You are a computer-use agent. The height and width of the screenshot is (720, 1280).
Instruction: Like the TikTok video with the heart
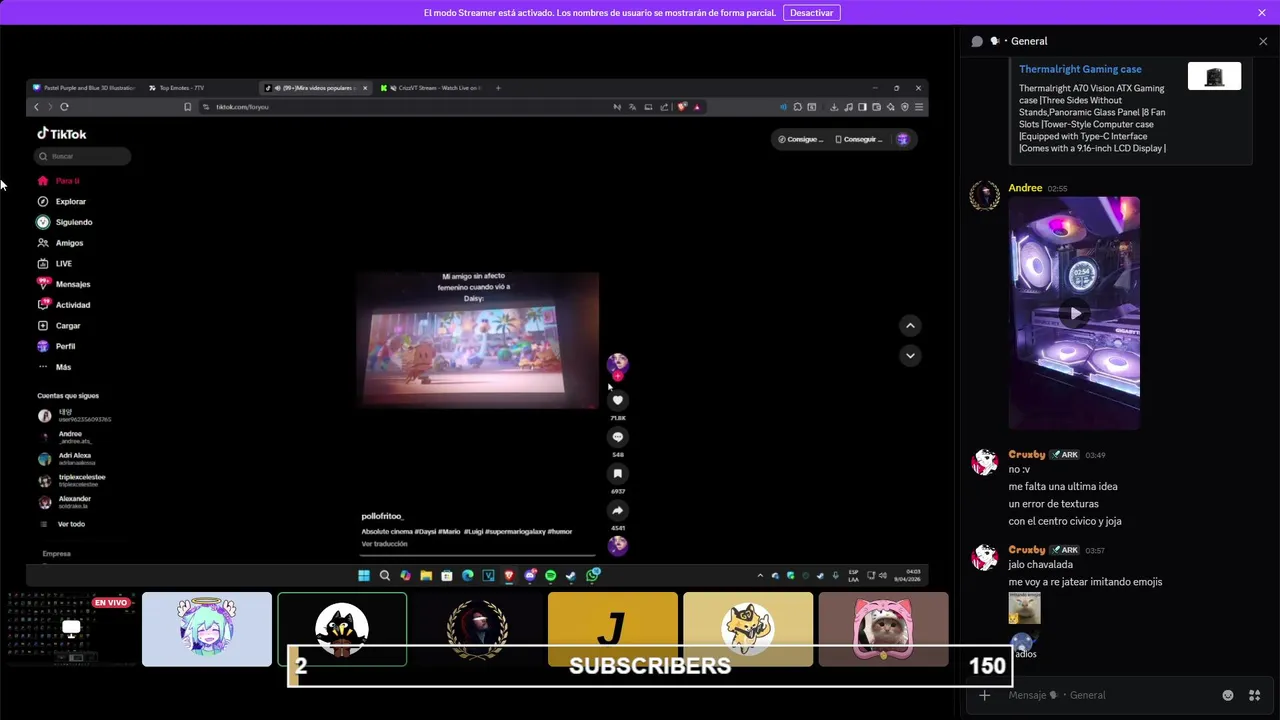point(618,400)
